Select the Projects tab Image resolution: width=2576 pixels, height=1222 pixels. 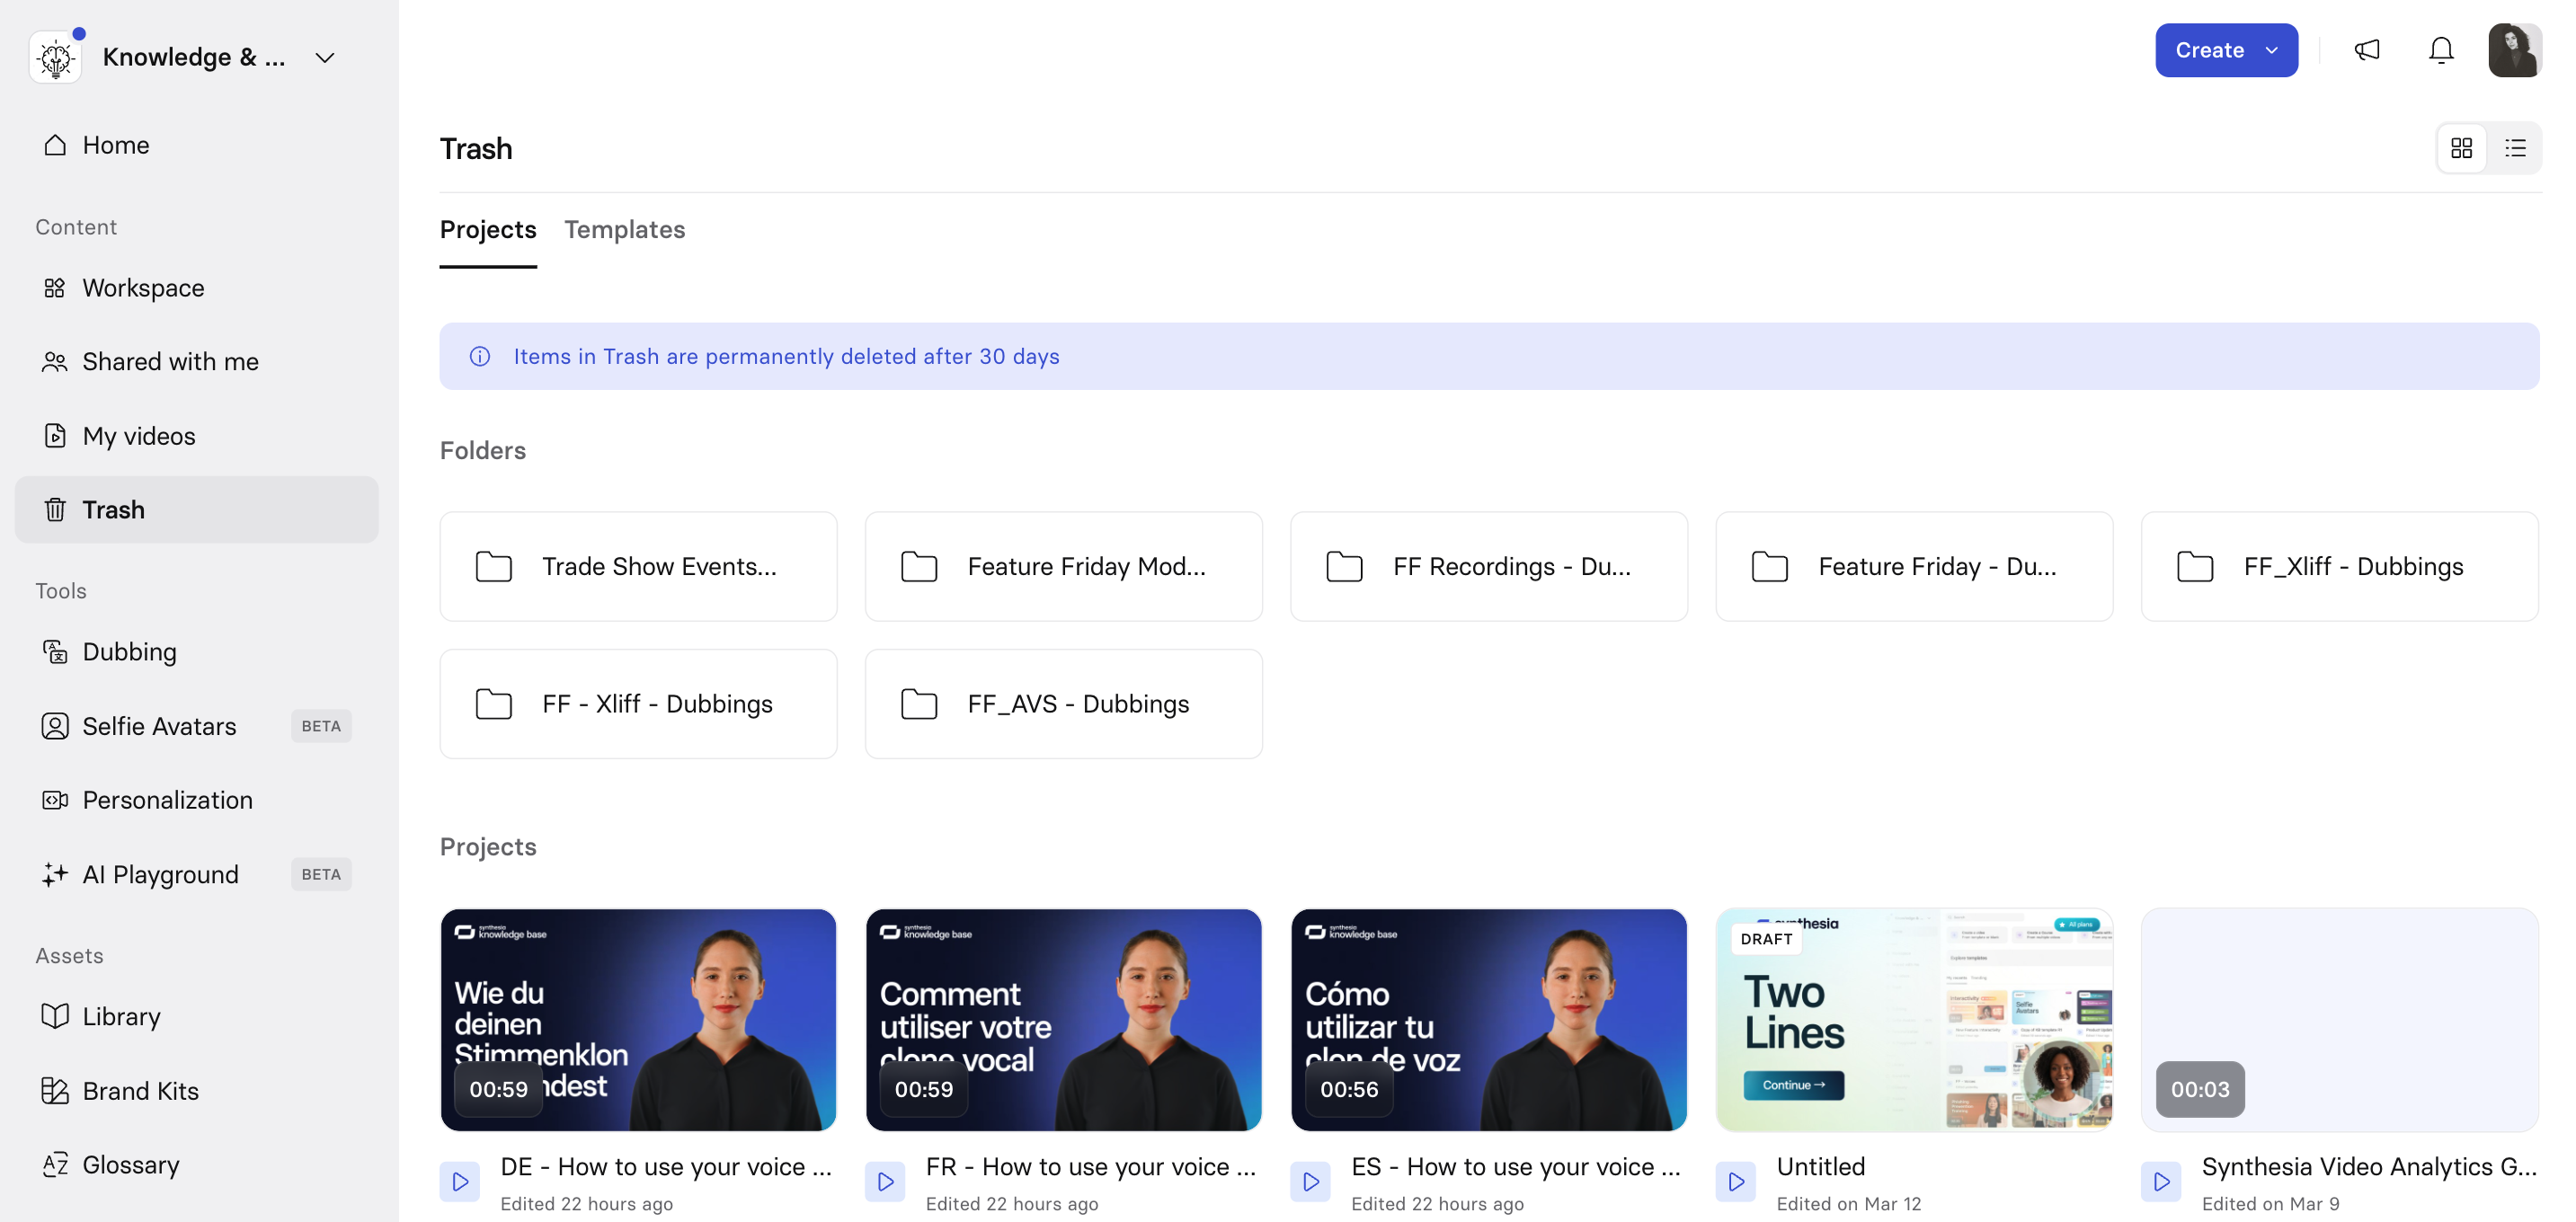pyautogui.click(x=488, y=229)
